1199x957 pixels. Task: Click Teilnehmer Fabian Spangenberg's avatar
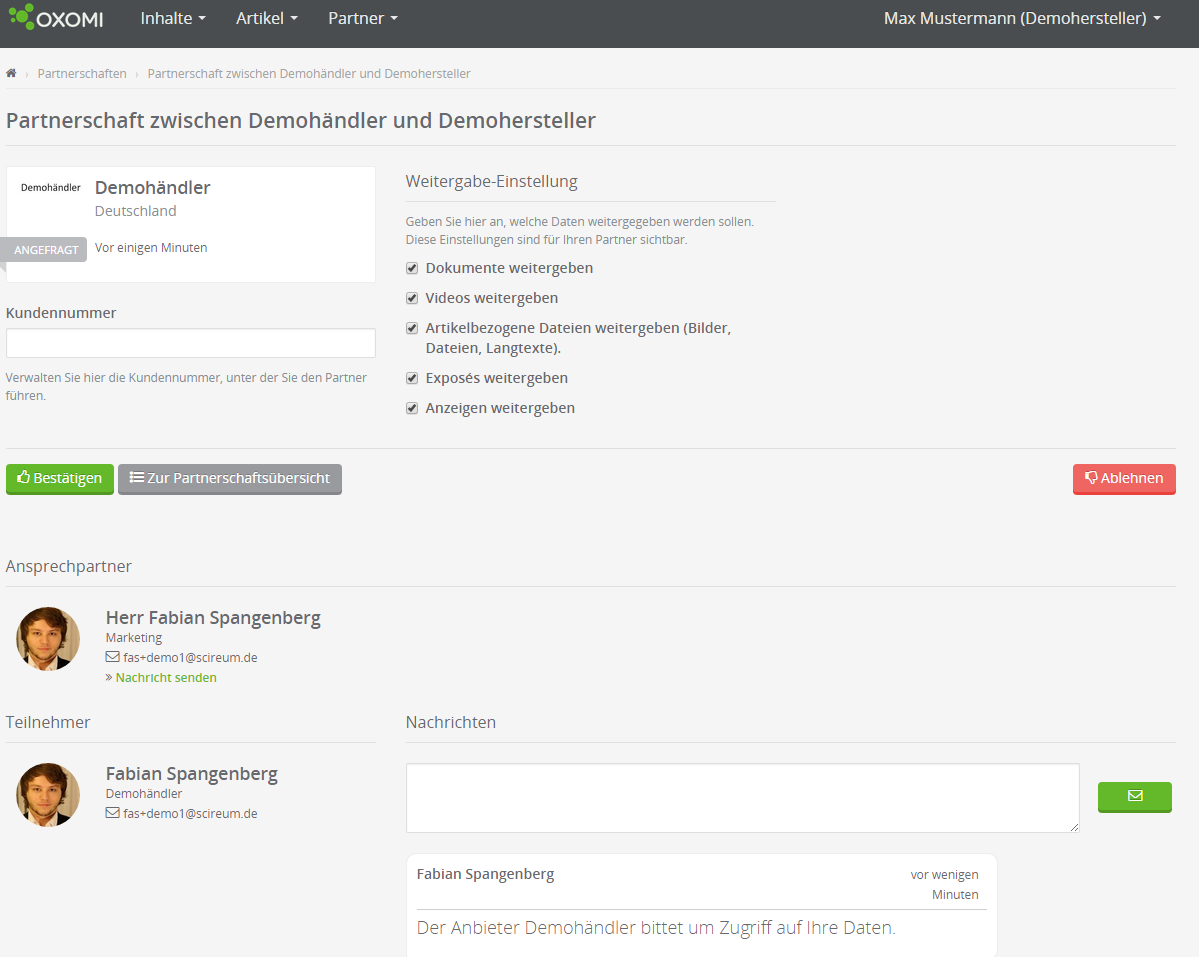[48, 795]
